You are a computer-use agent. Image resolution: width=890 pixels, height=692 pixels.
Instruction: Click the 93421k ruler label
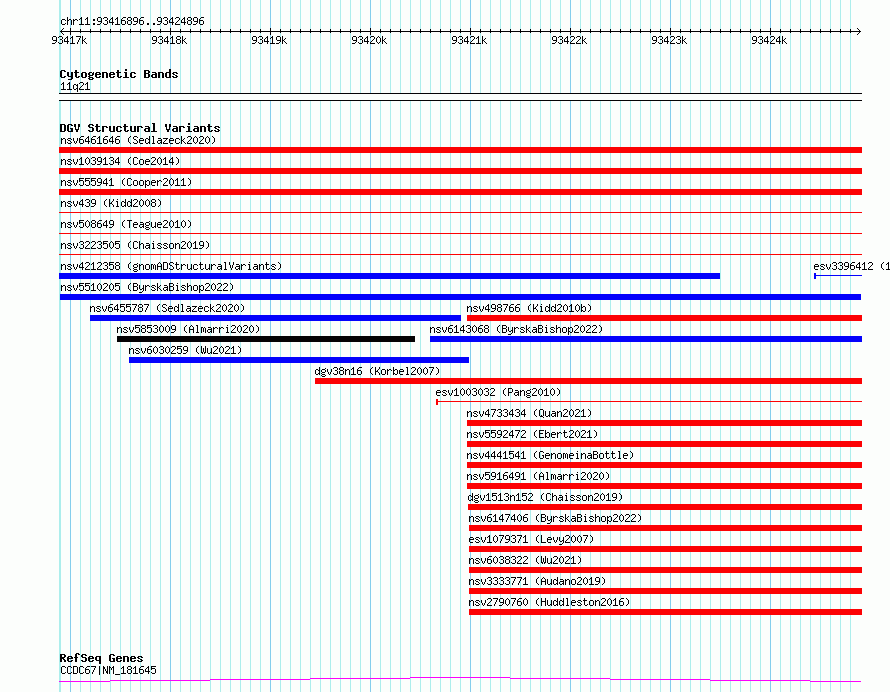469,40
